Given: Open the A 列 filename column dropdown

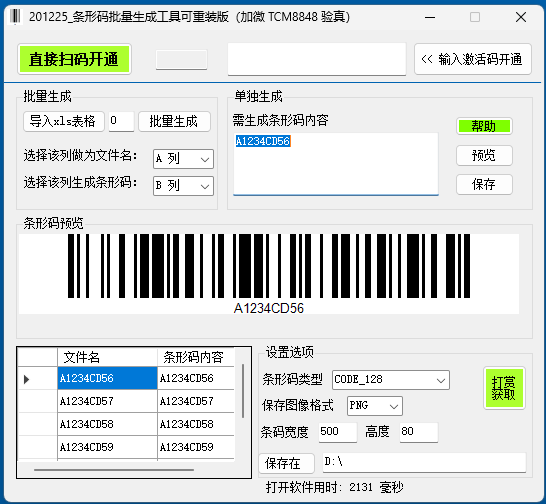Looking at the screenshot, I should tap(183, 159).
